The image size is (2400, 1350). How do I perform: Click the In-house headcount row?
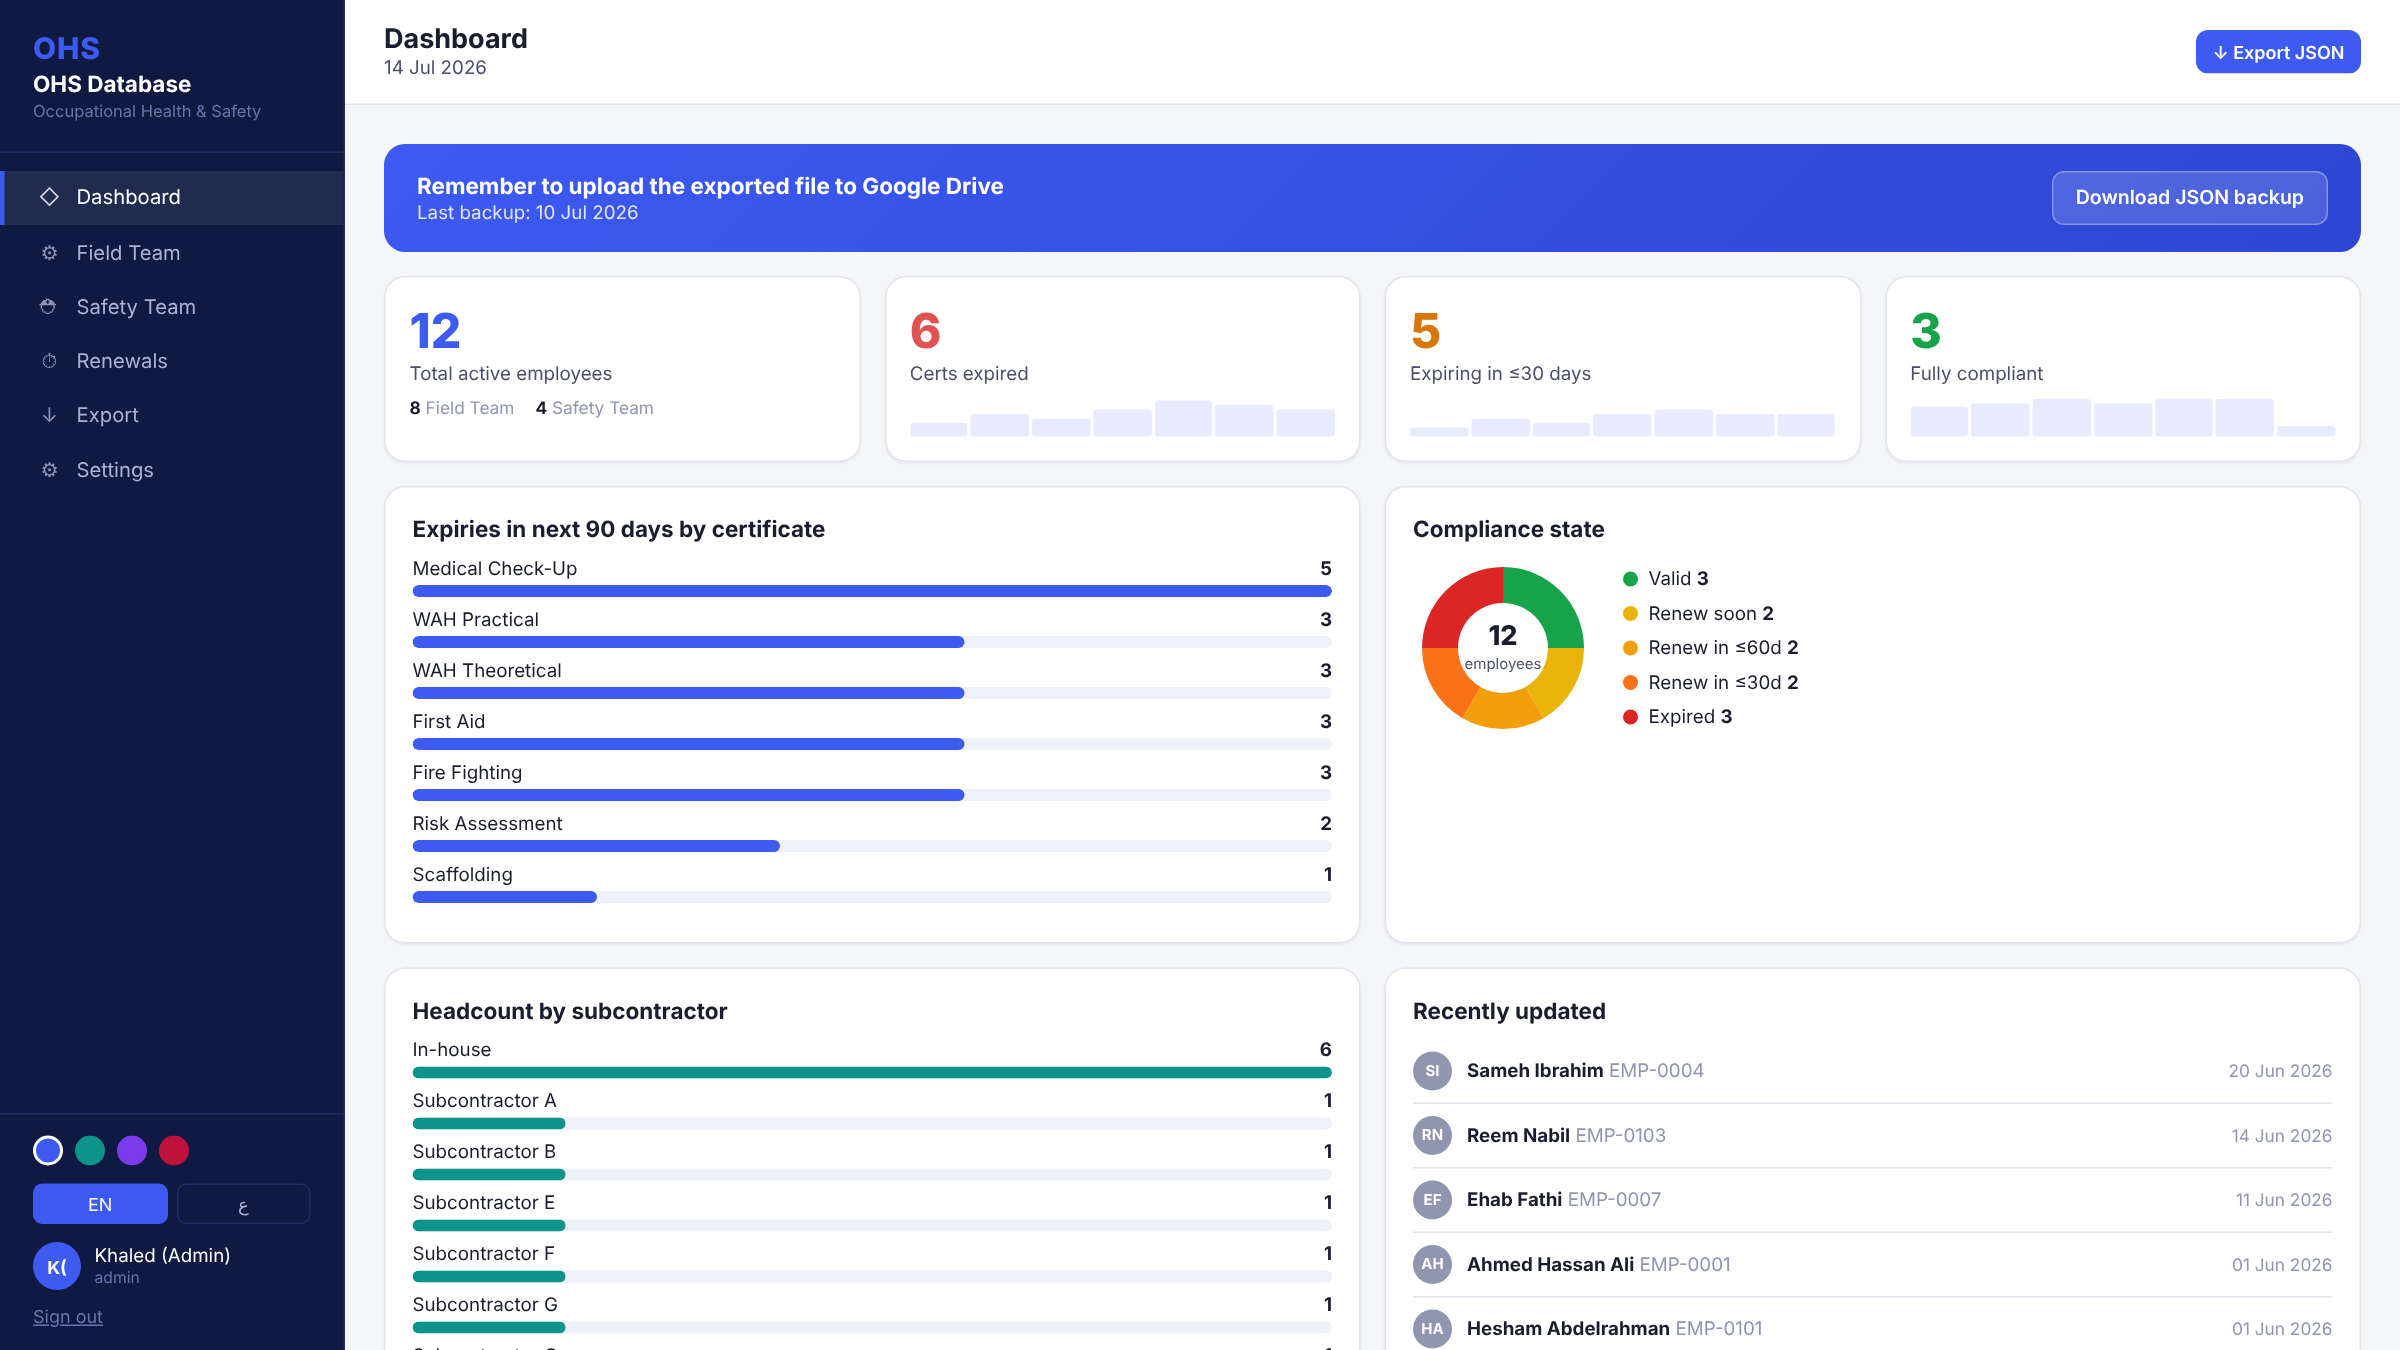click(x=872, y=1059)
